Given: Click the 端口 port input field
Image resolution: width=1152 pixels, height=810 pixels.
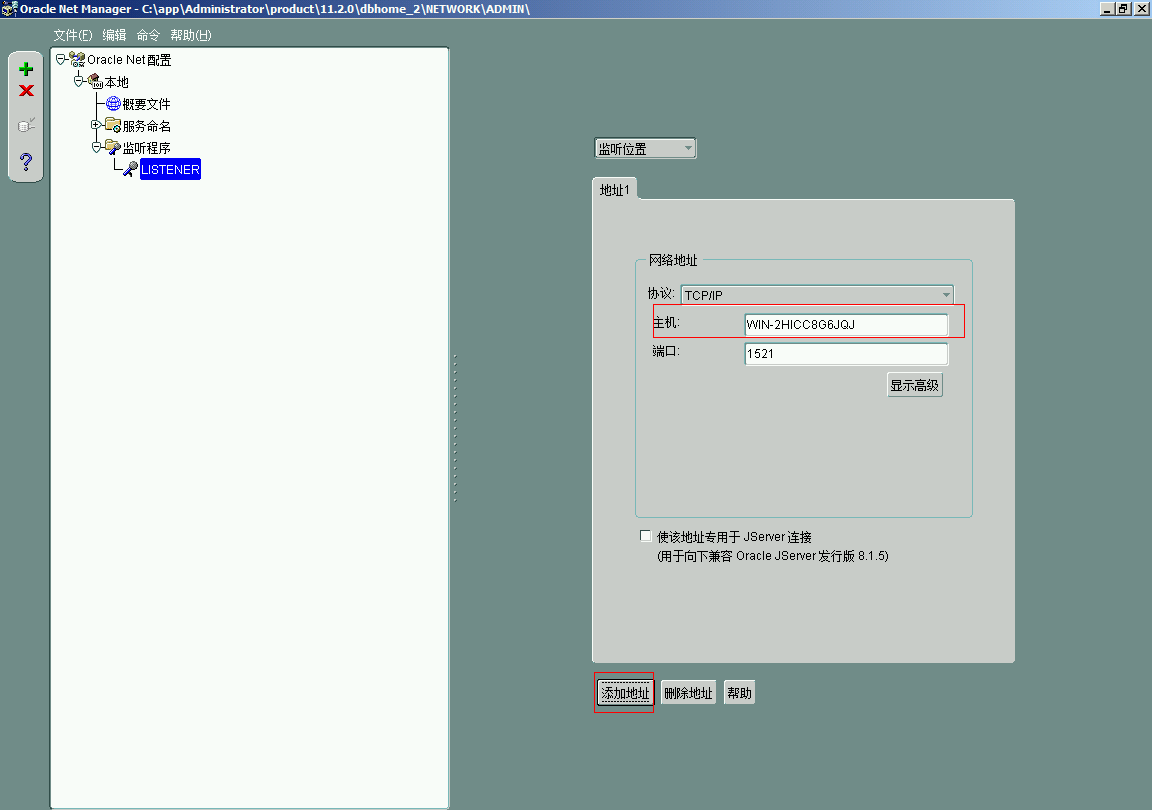Looking at the screenshot, I should [x=845, y=353].
